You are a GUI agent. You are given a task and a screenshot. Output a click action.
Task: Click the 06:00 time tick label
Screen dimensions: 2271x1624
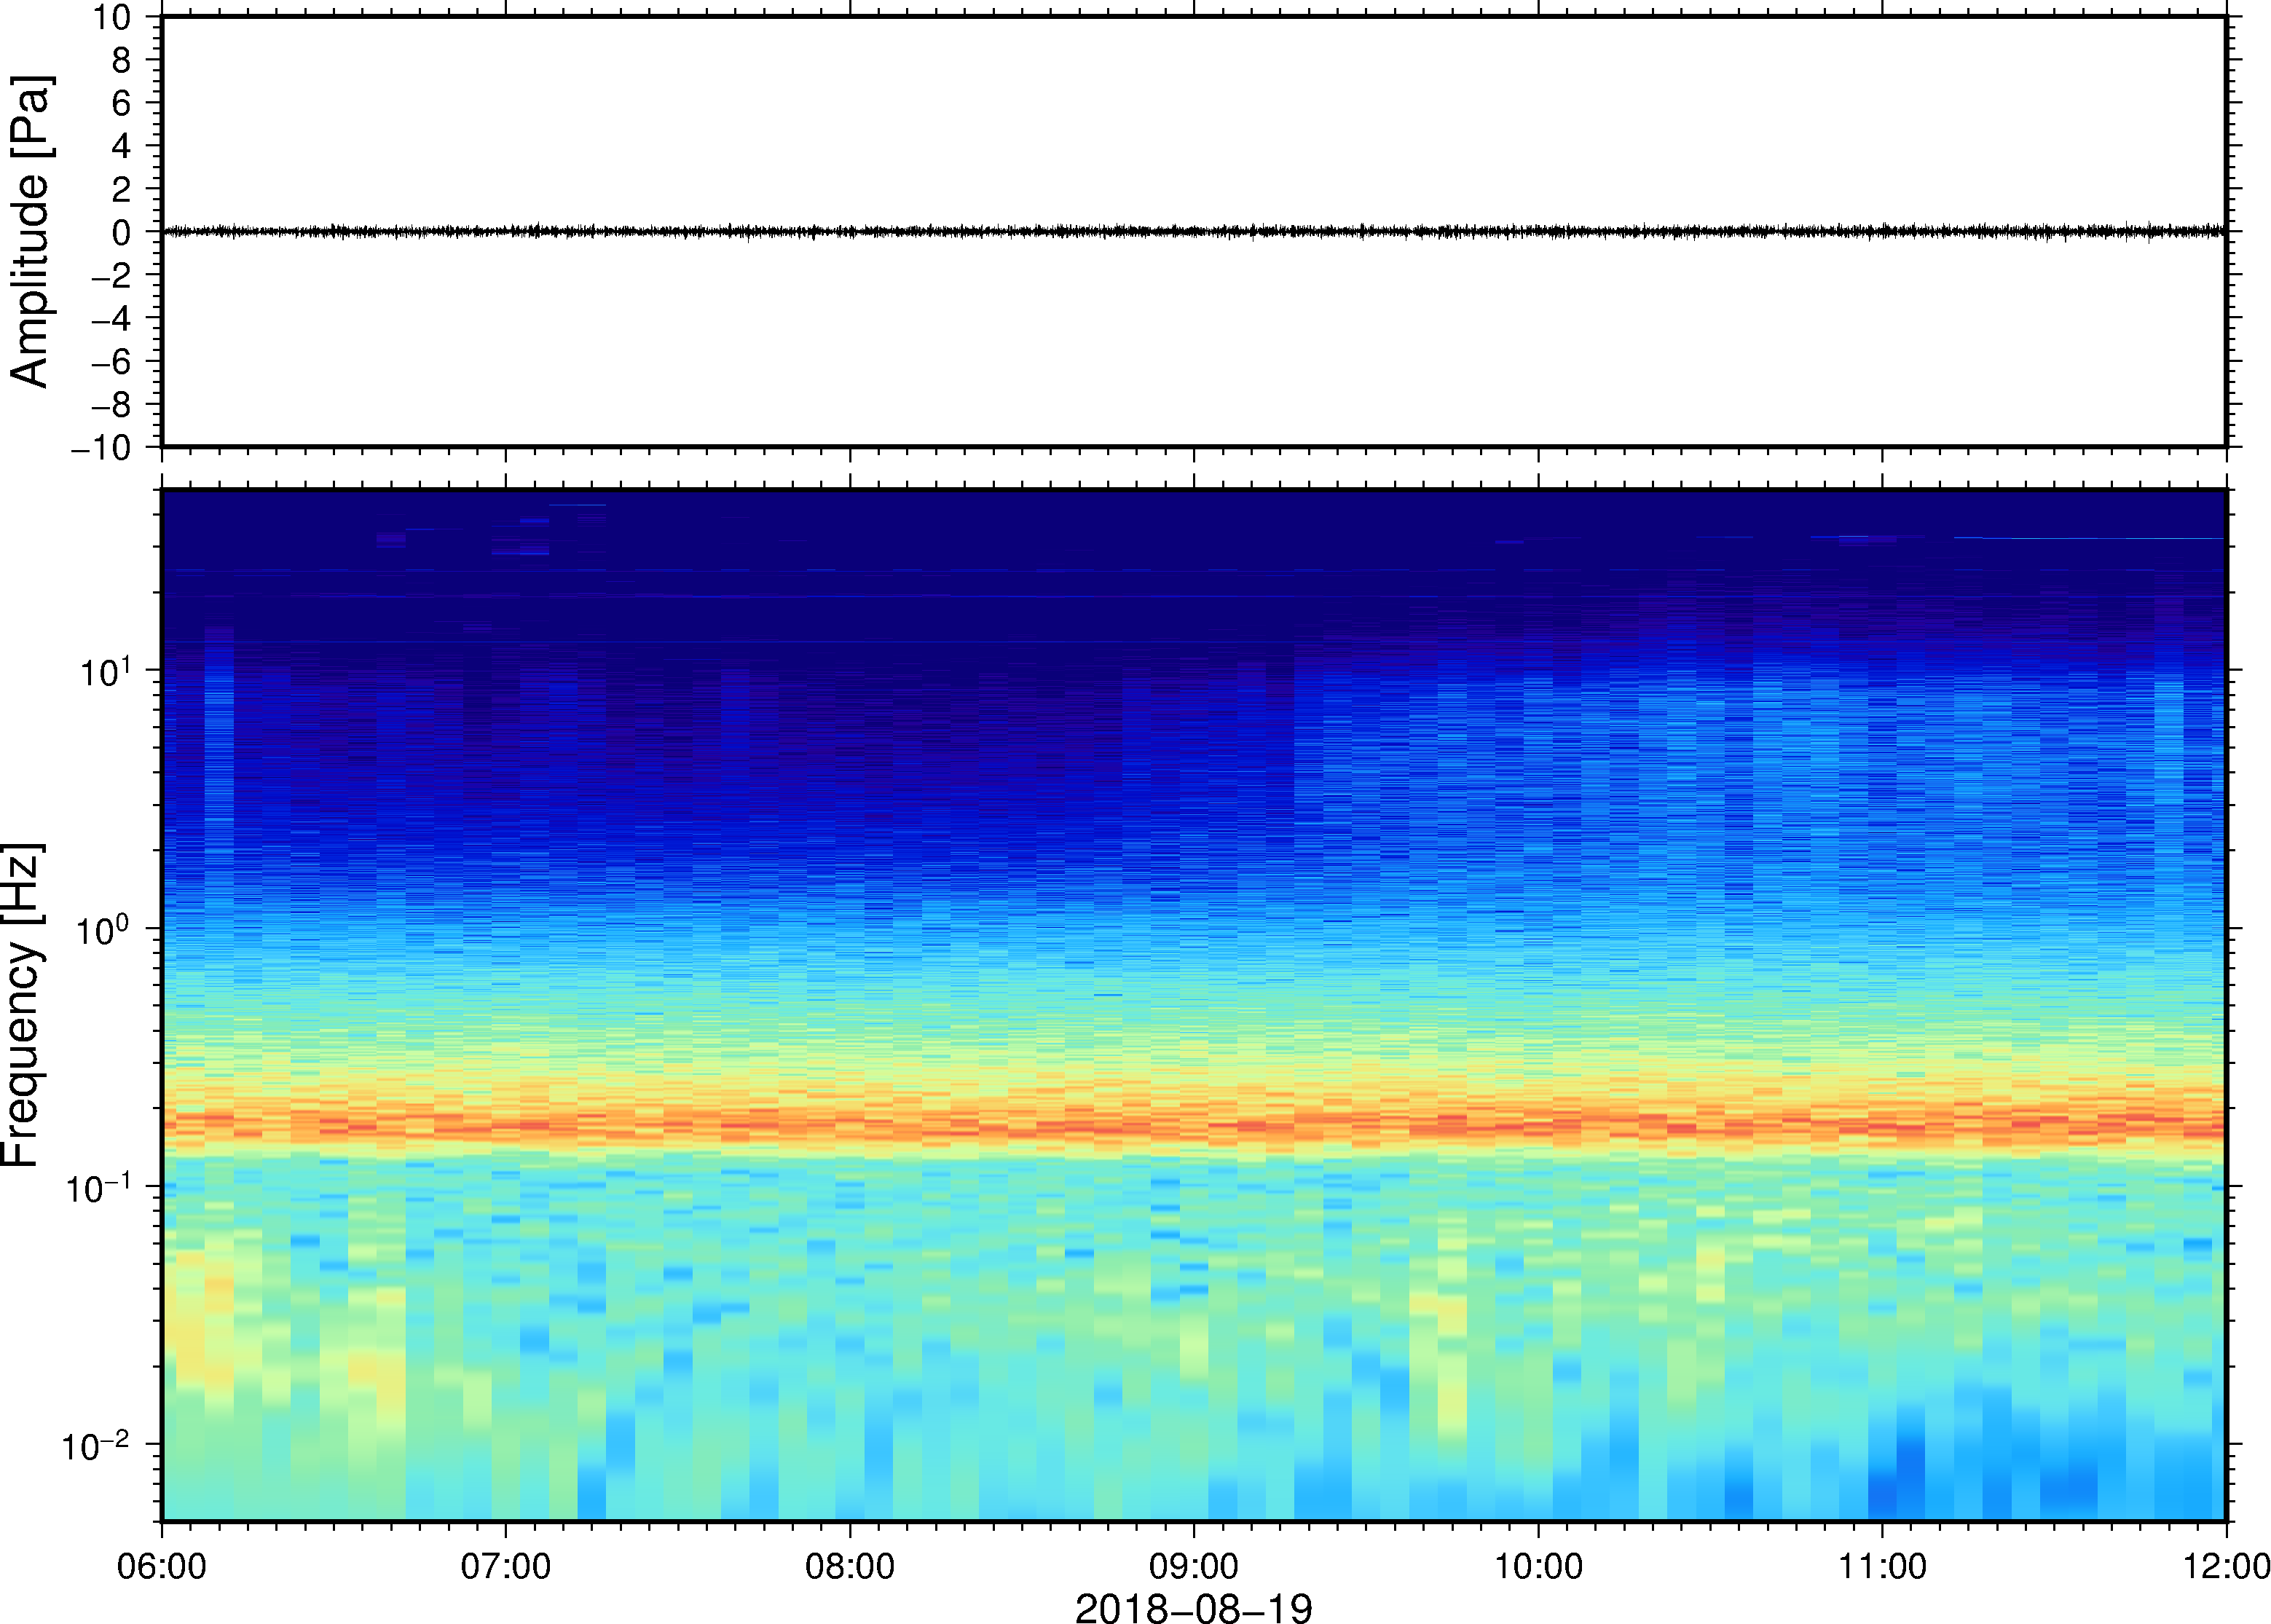[x=162, y=1566]
